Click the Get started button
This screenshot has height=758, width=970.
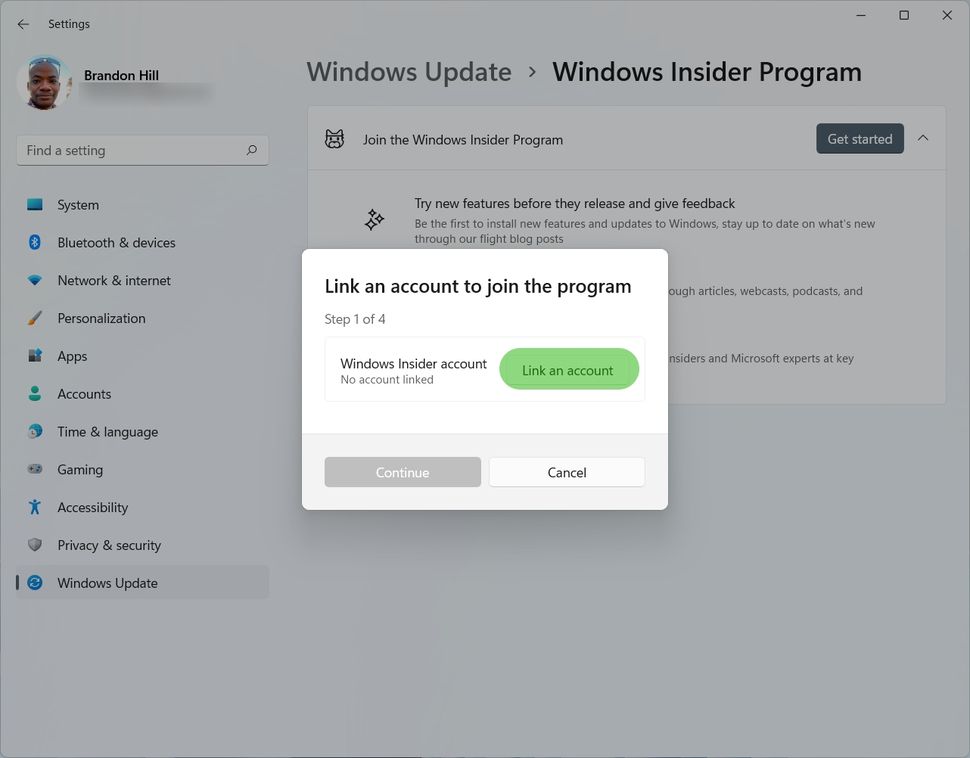tap(859, 139)
